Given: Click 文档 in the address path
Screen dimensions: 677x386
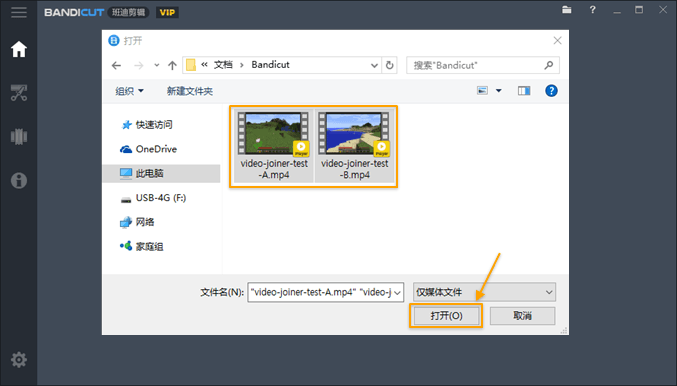Looking at the screenshot, I should (224, 65).
